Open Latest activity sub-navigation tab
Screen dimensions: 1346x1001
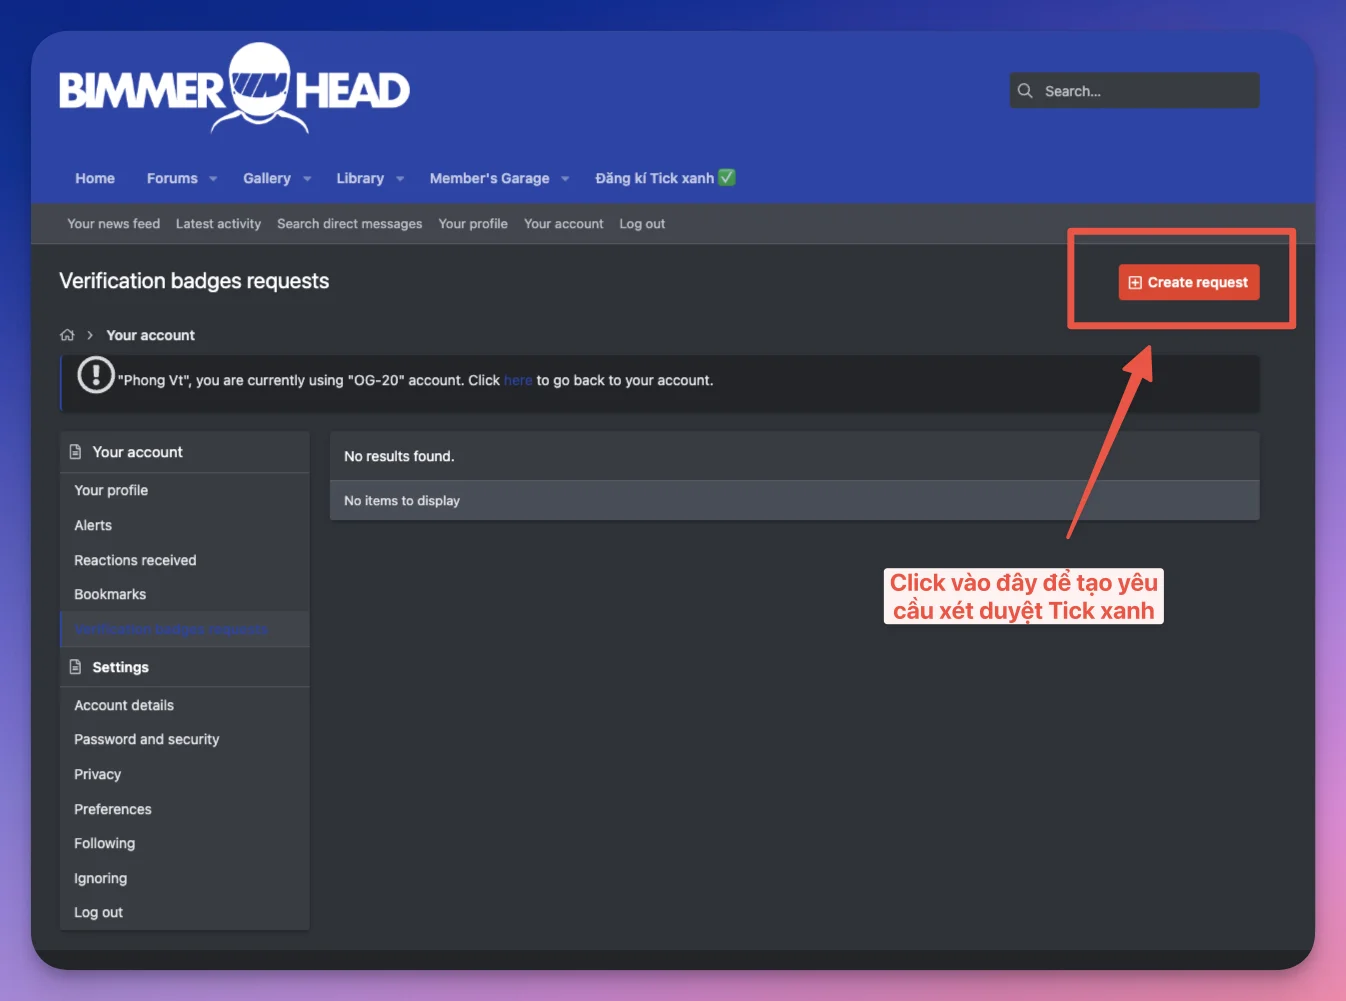pyautogui.click(x=218, y=224)
